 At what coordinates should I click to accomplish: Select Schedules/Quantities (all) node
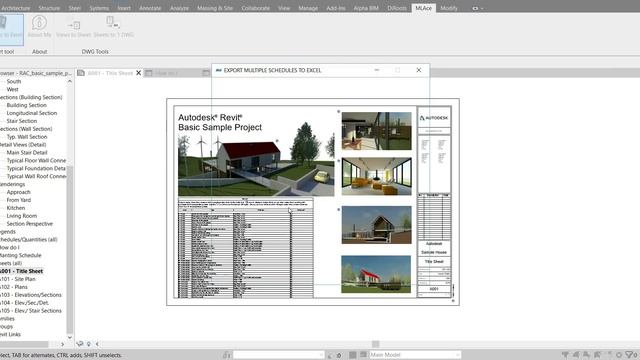tap(29, 240)
